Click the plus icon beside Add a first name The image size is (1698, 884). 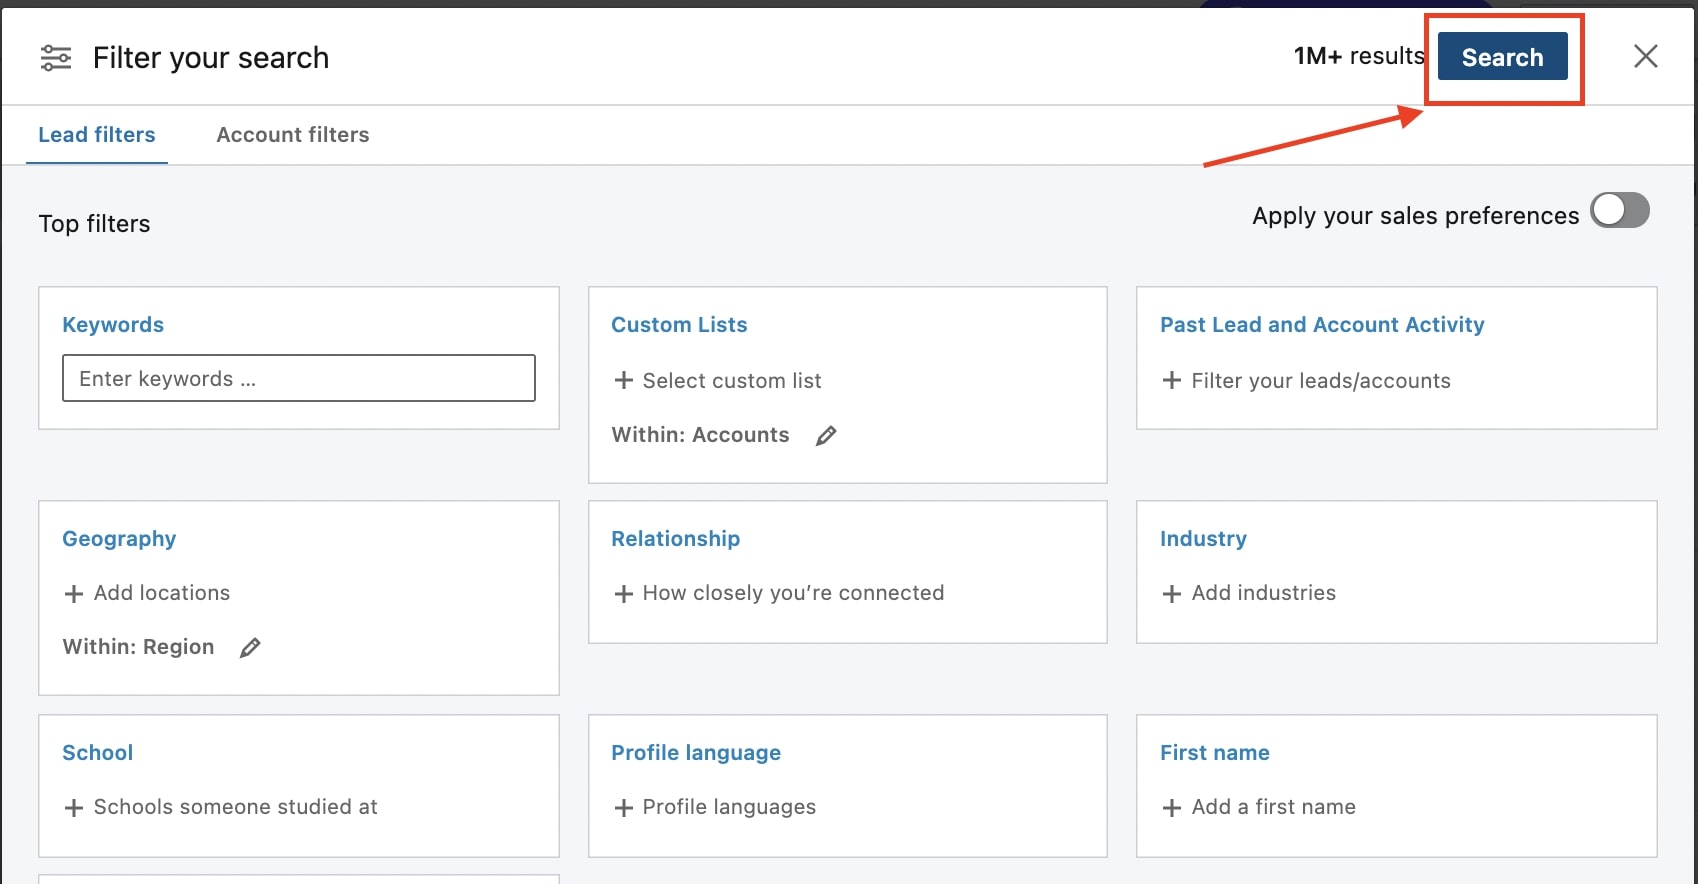pos(1172,807)
